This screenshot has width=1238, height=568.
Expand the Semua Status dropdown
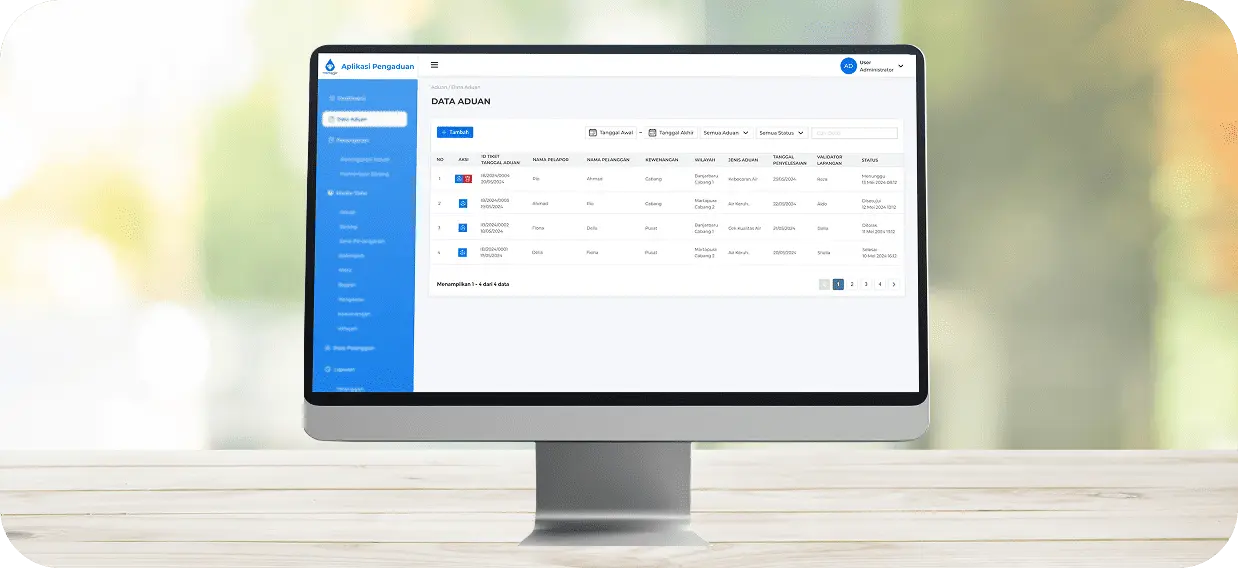pyautogui.click(x=781, y=132)
